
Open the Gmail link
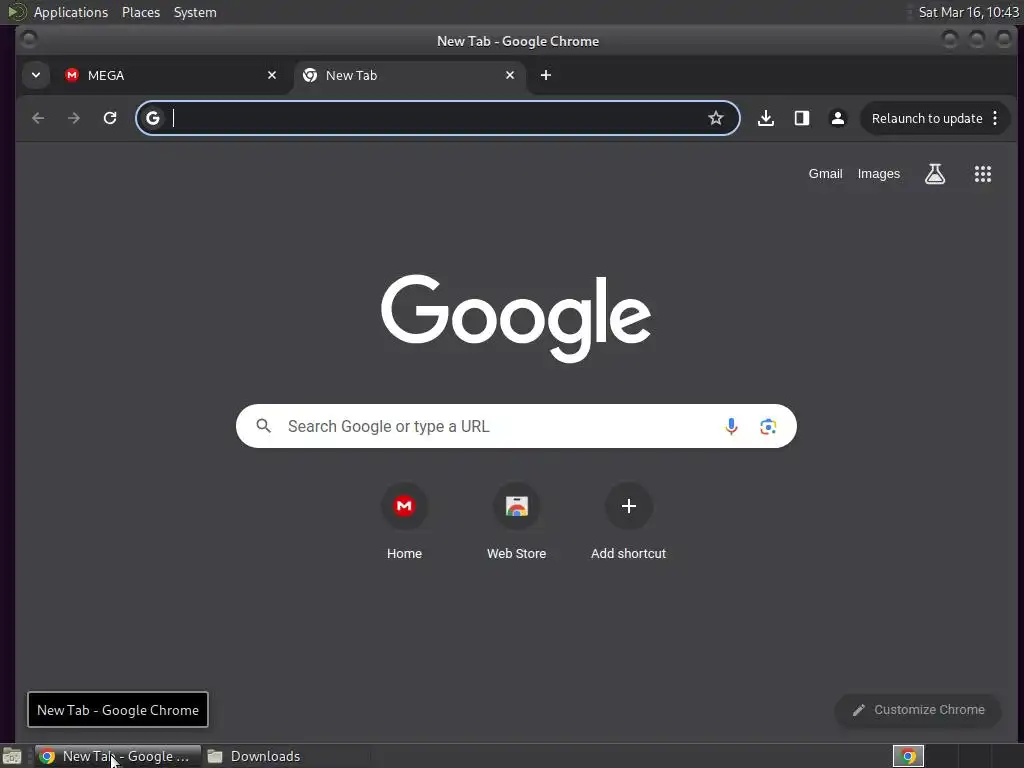point(825,174)
